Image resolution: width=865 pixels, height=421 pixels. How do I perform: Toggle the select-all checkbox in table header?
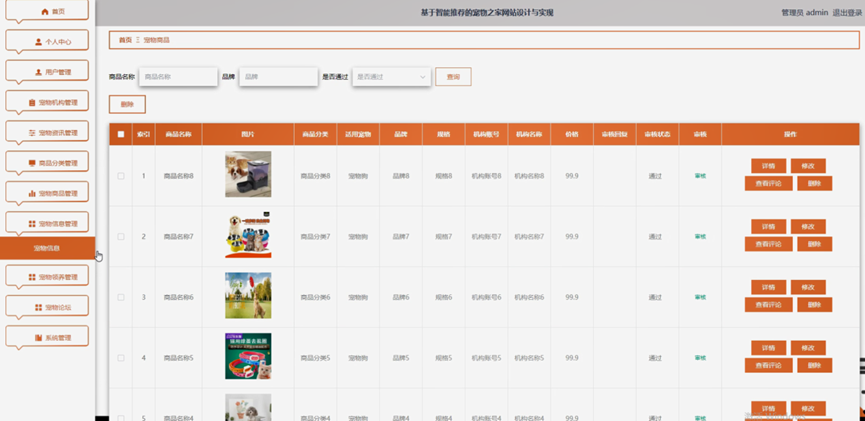121,134
